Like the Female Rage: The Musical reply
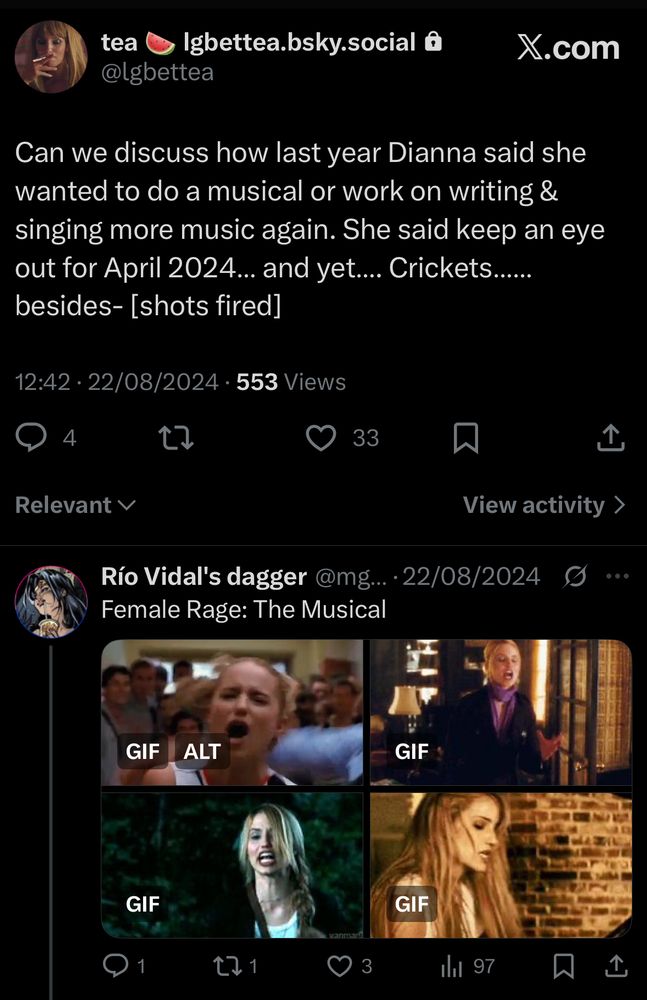 click(x=340, y=966)
